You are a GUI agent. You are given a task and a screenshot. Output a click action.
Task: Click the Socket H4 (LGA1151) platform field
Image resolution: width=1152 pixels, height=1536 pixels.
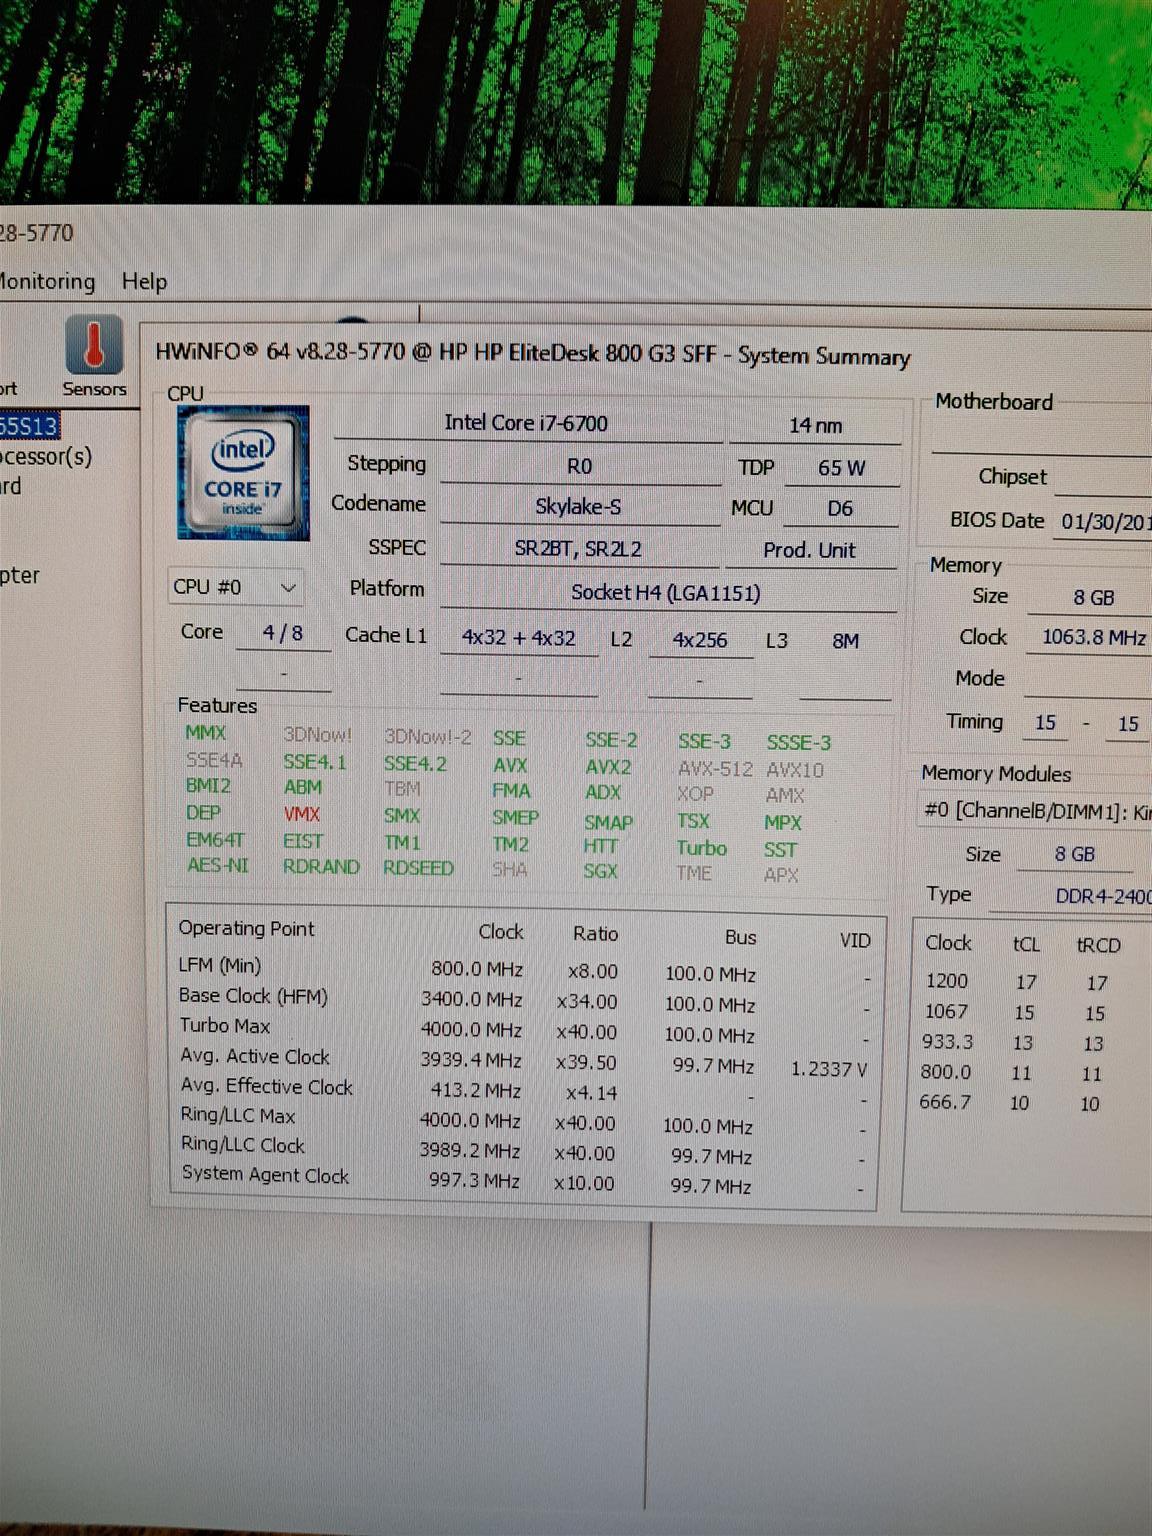(x=666, y=593)
